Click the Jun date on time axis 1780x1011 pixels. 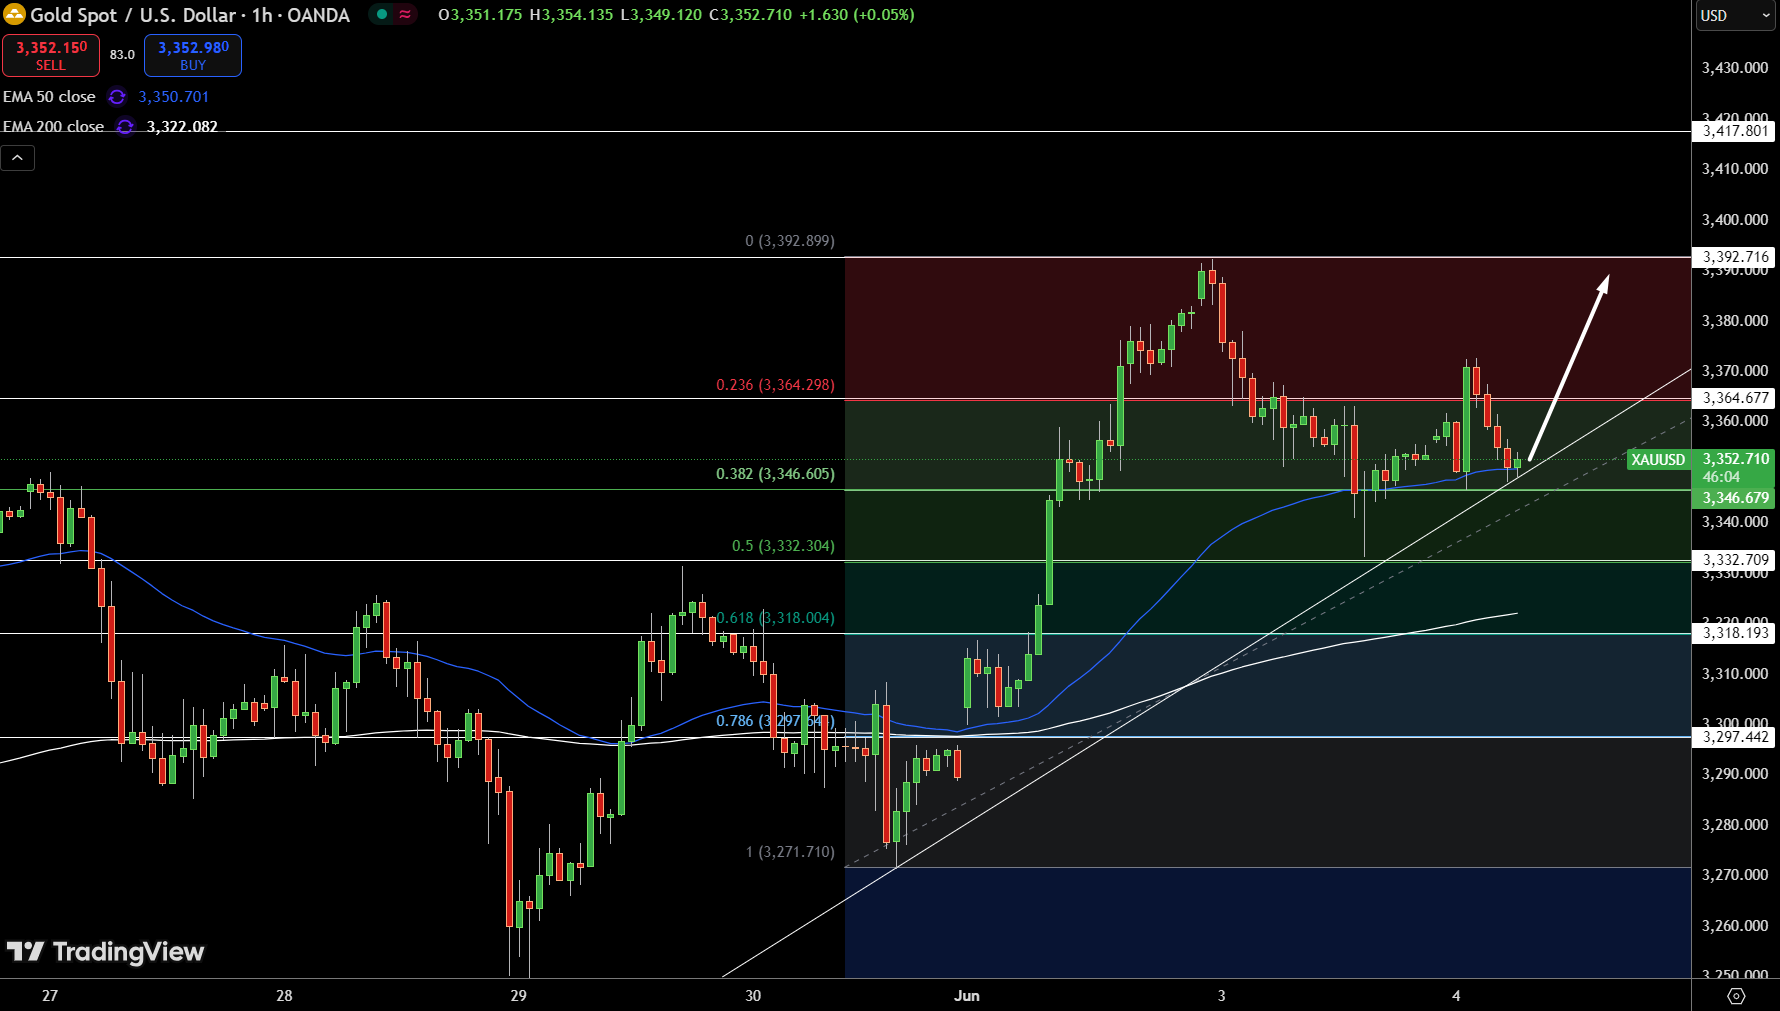click(967, 996)
